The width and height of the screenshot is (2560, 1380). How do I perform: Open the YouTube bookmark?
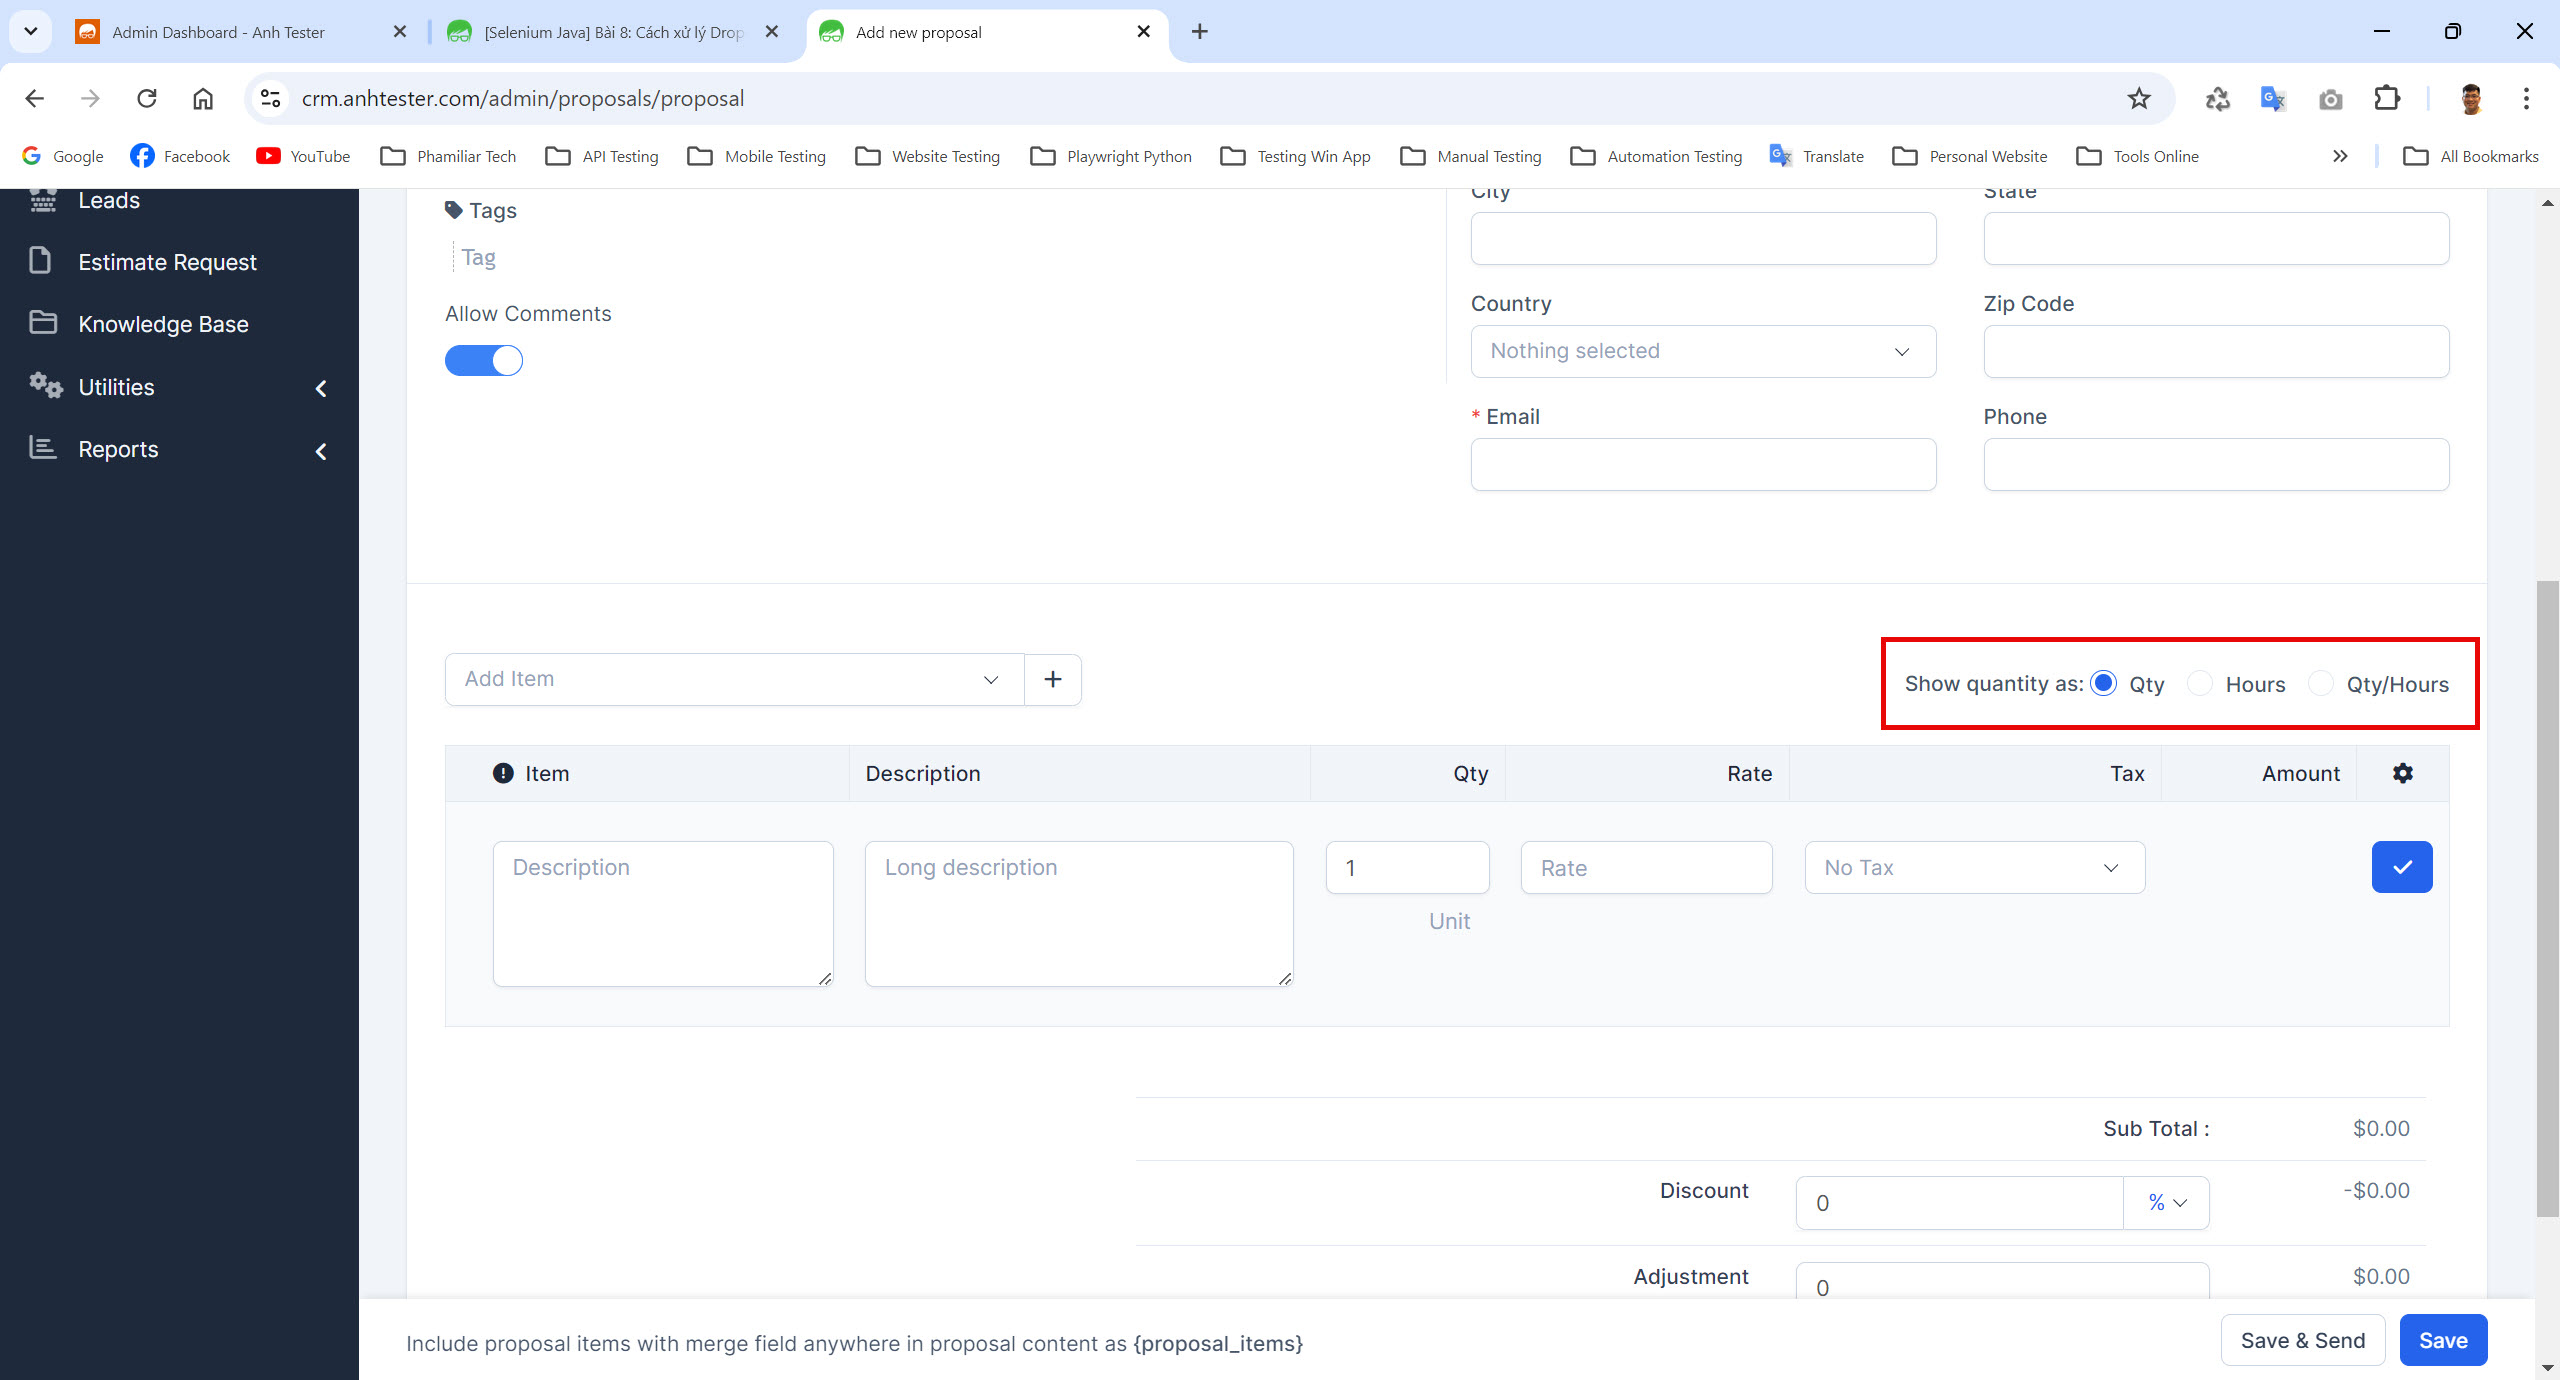pyautogui.click(x=303, y=156)
